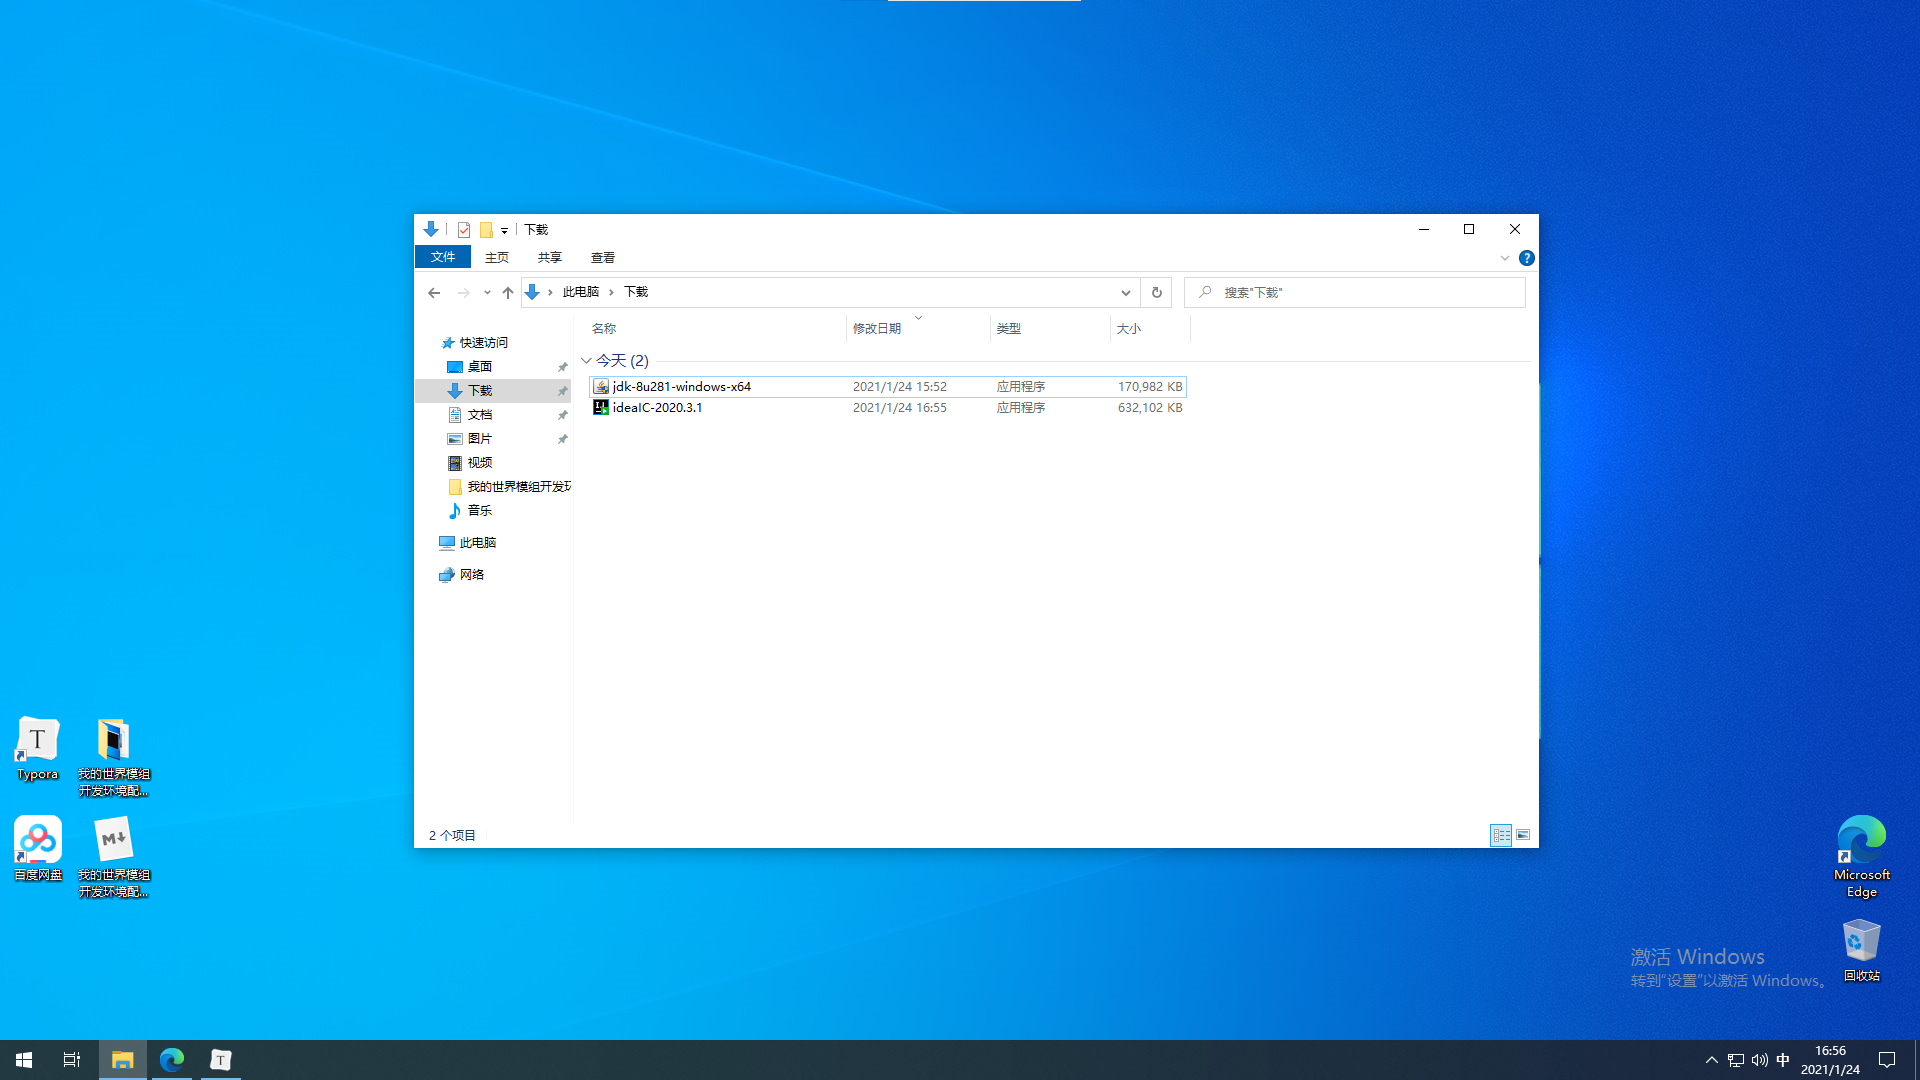
Task: Collapse the 今天 (2) group
Action: [x=586, y=361]
